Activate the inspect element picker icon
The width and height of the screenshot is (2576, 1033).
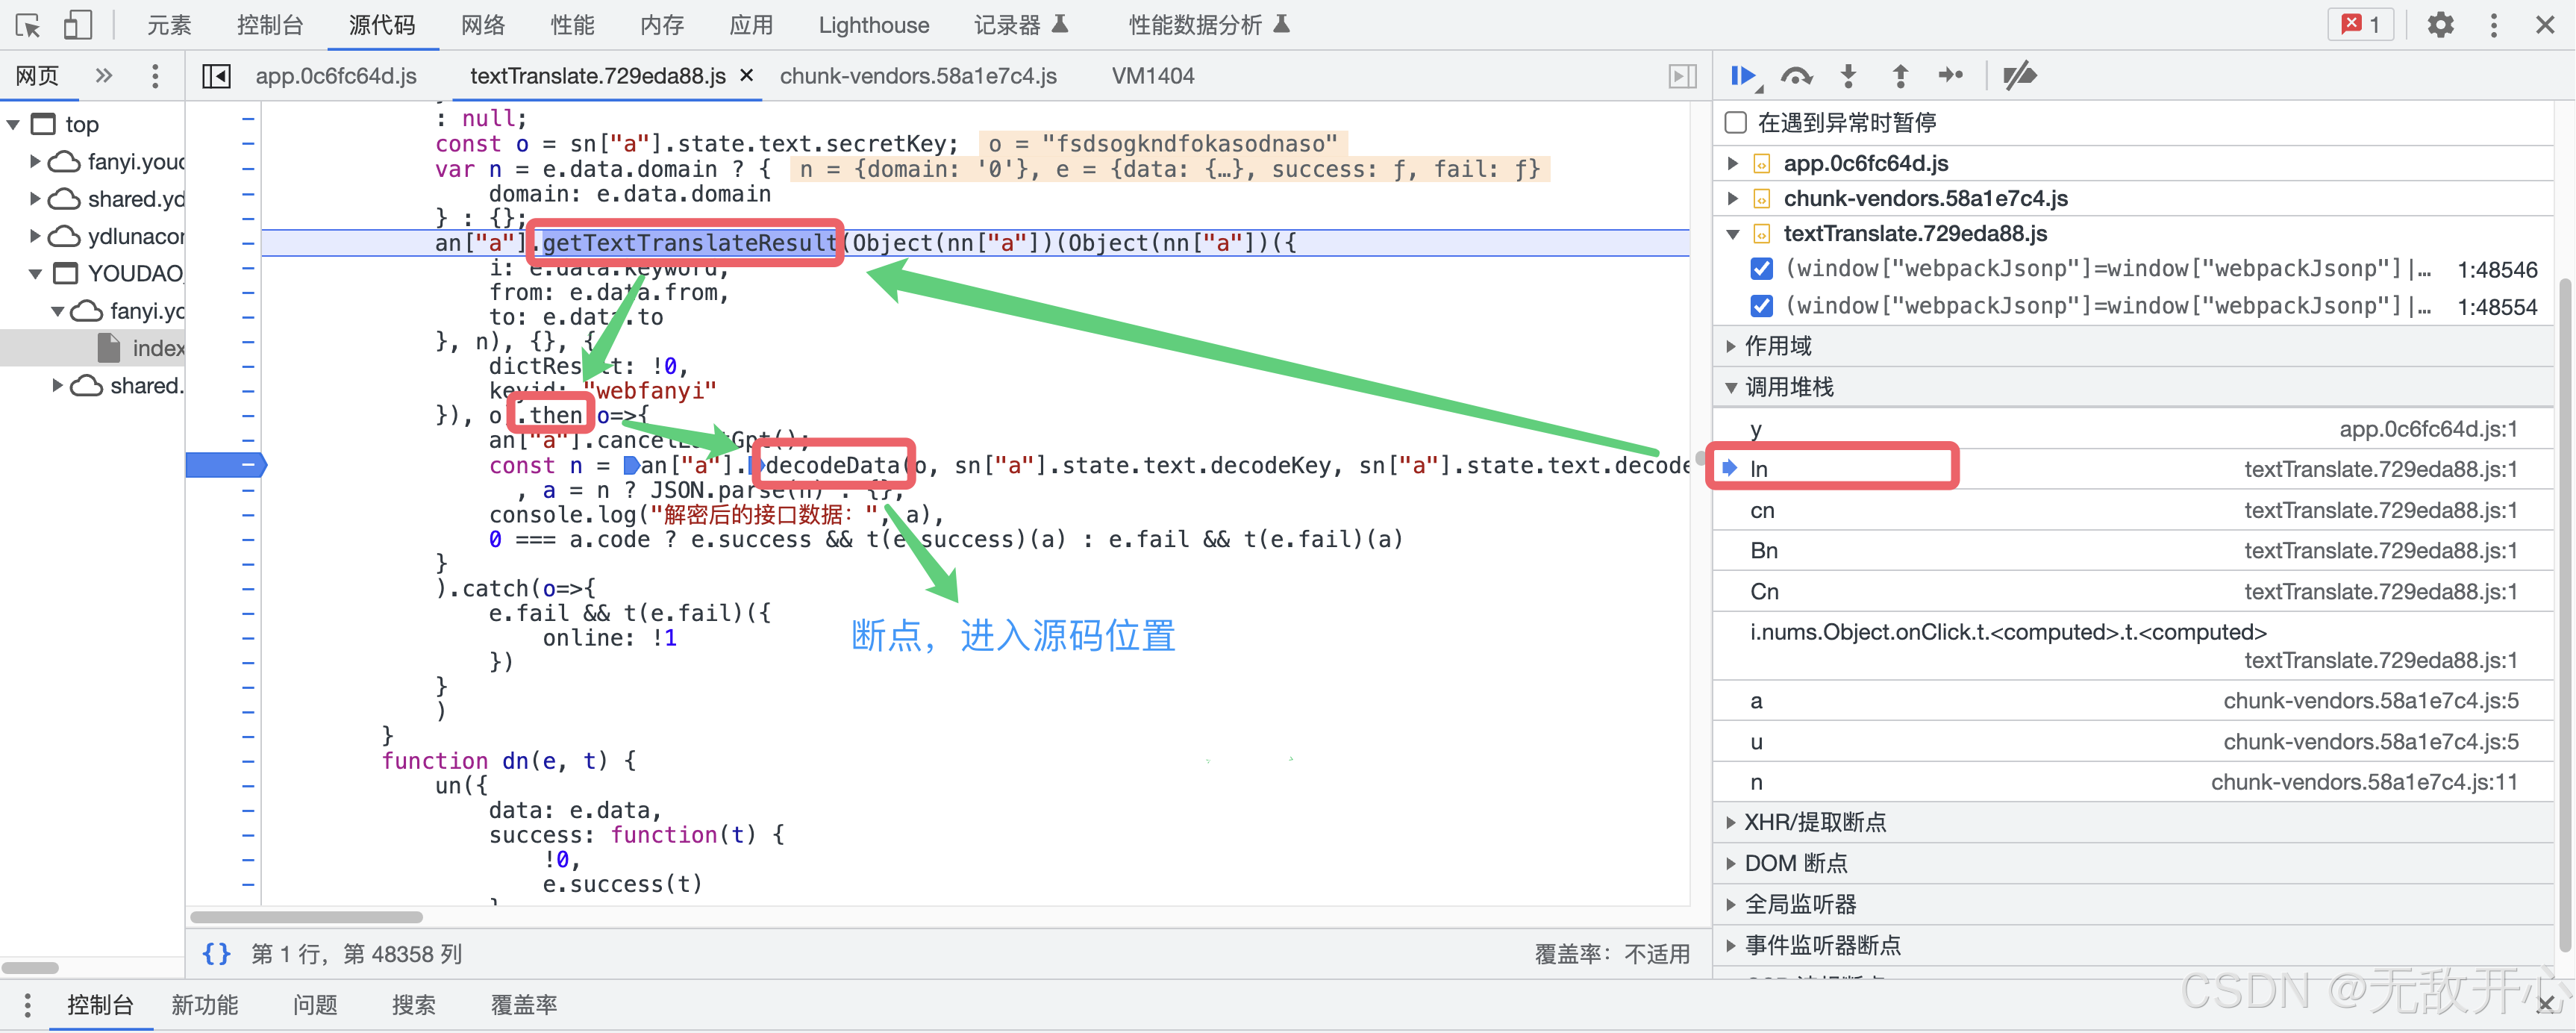(x=28, y=25)
